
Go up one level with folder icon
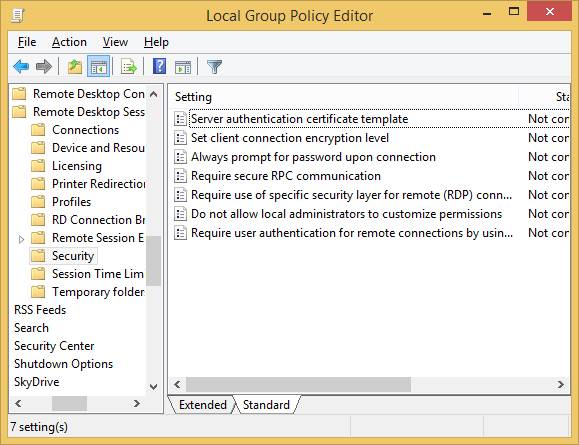75,67
